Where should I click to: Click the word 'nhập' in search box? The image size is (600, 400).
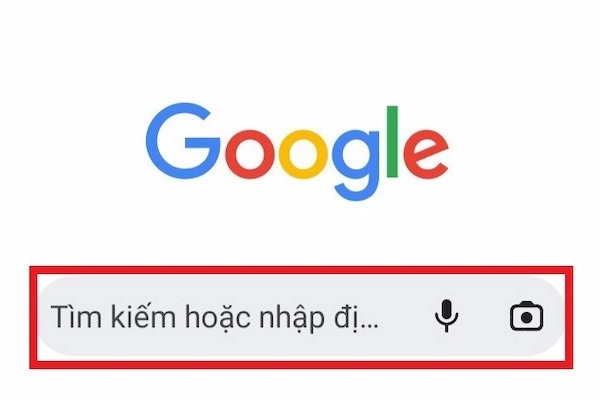point(292,318)
